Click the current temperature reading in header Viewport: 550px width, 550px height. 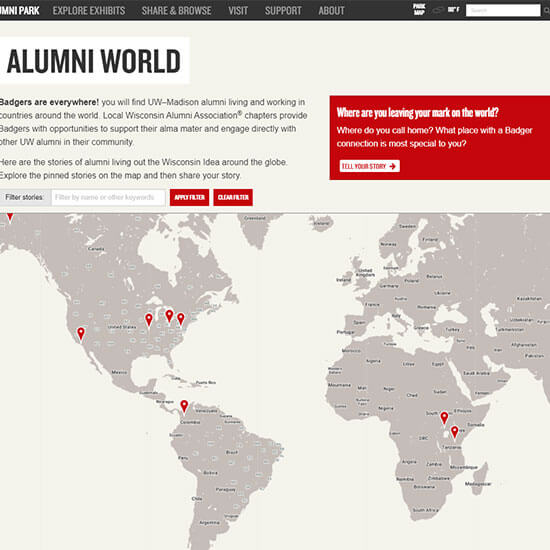click(x=454, y=9)
